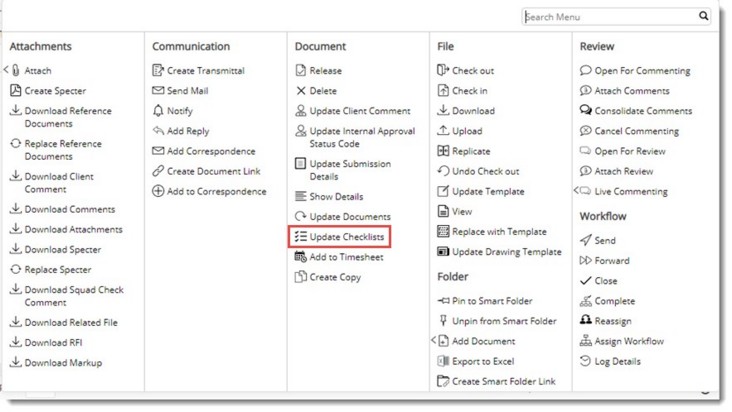Click the Export to Excel icon
The width and height of the screenshot is (732, 412).
point(444,361)
